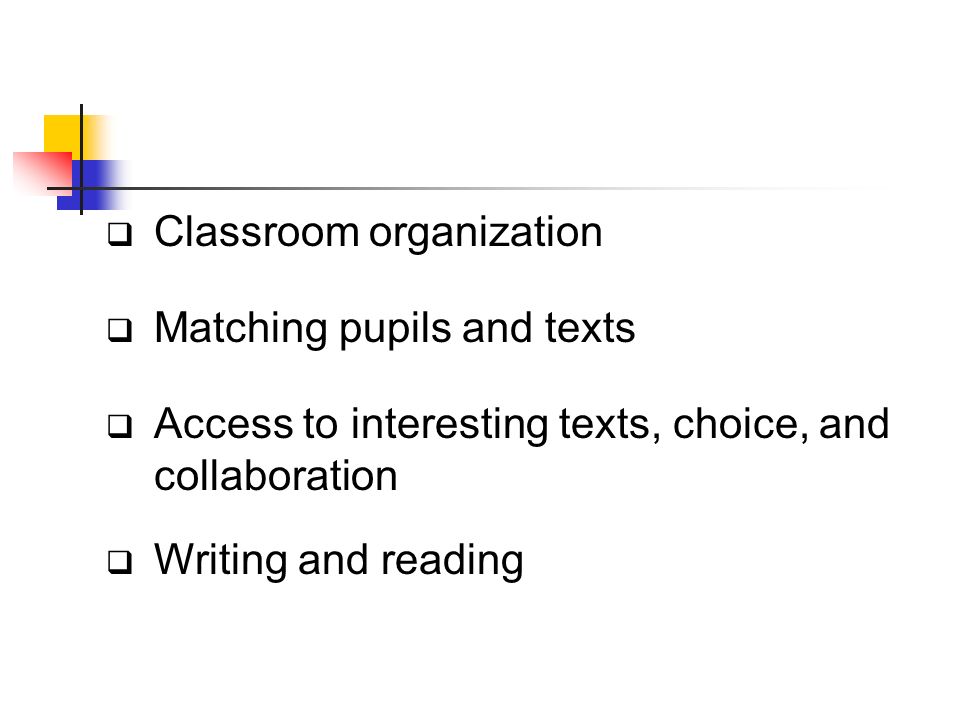Click the blue square in the slide decoration

point(93,185)
